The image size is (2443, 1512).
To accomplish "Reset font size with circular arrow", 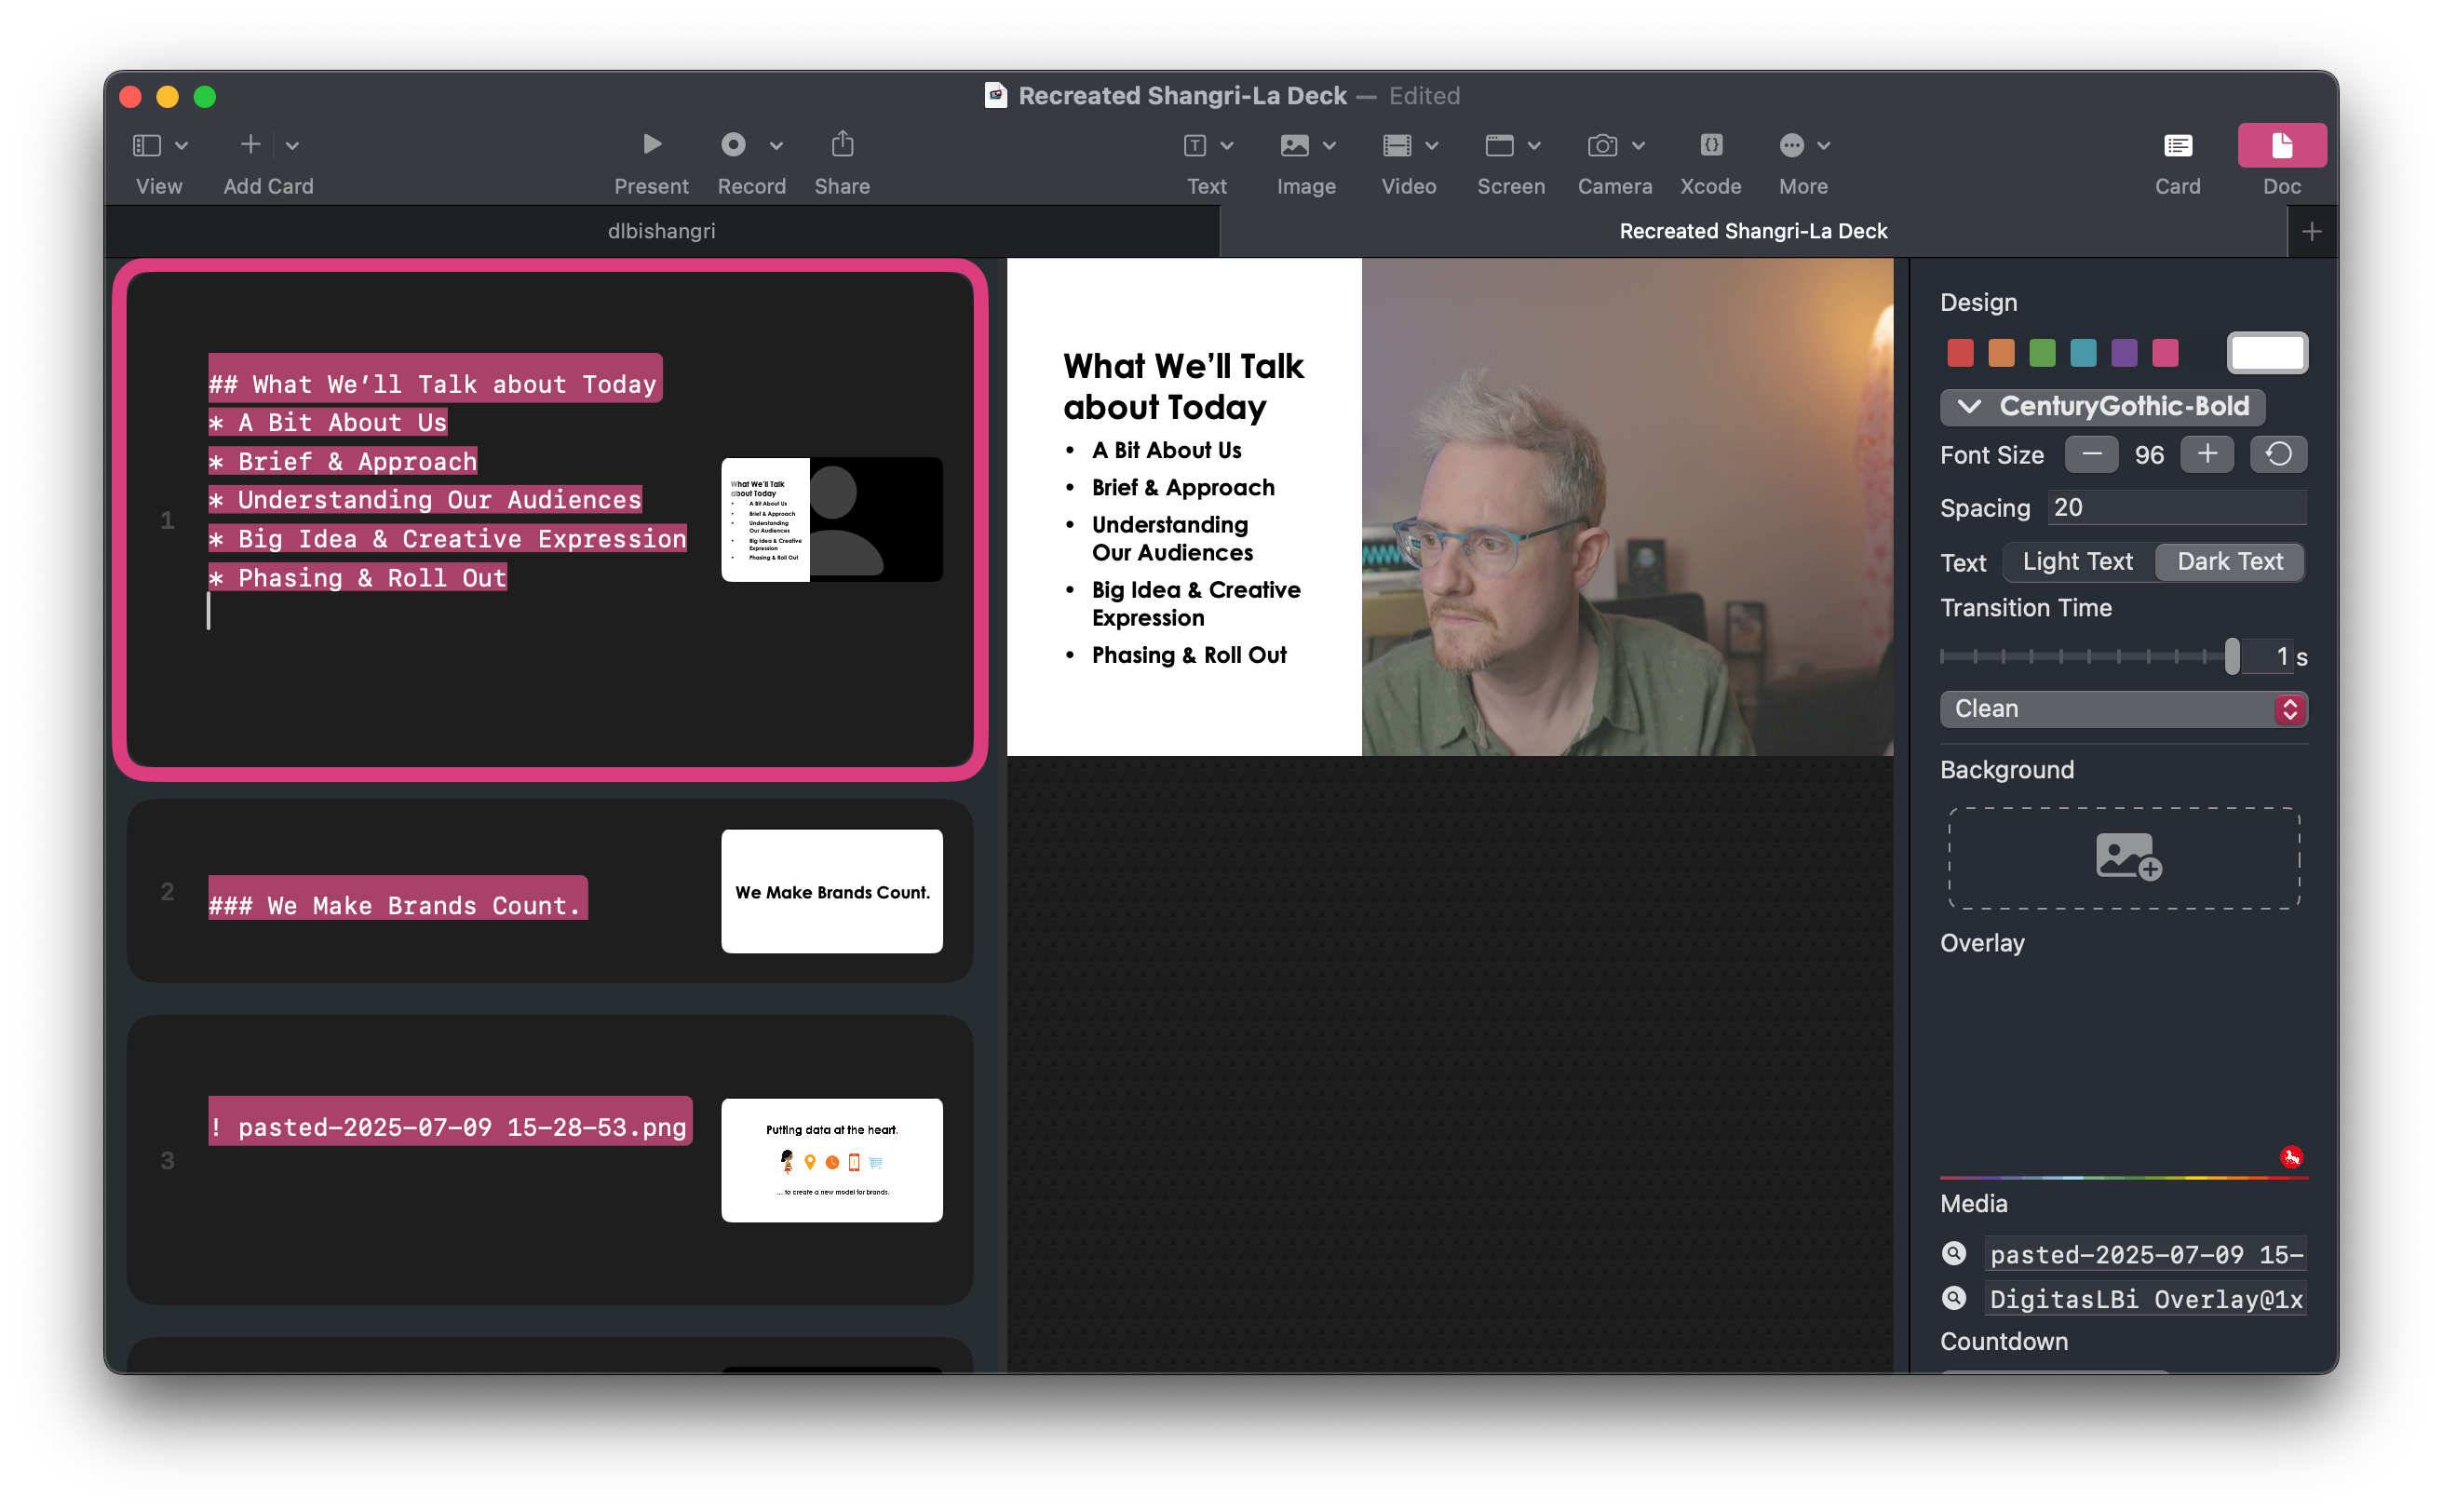I will tap(2278, 455).
